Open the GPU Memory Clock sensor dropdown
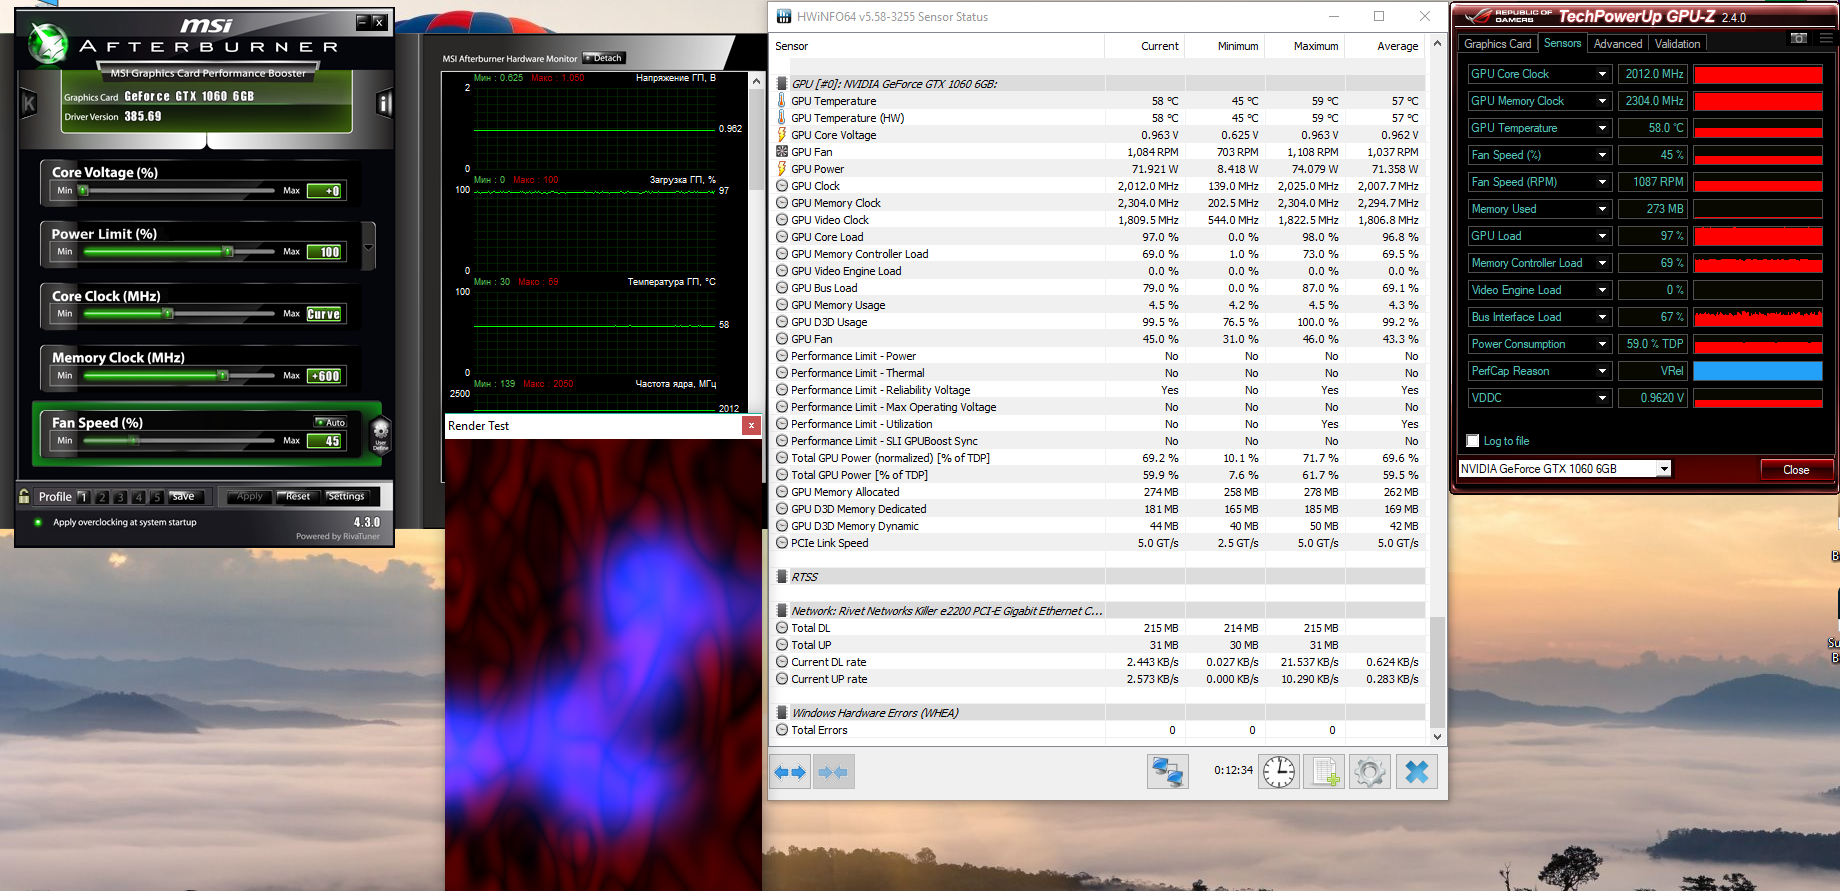Screen dimensions: 1840x891 point(1602,101)
